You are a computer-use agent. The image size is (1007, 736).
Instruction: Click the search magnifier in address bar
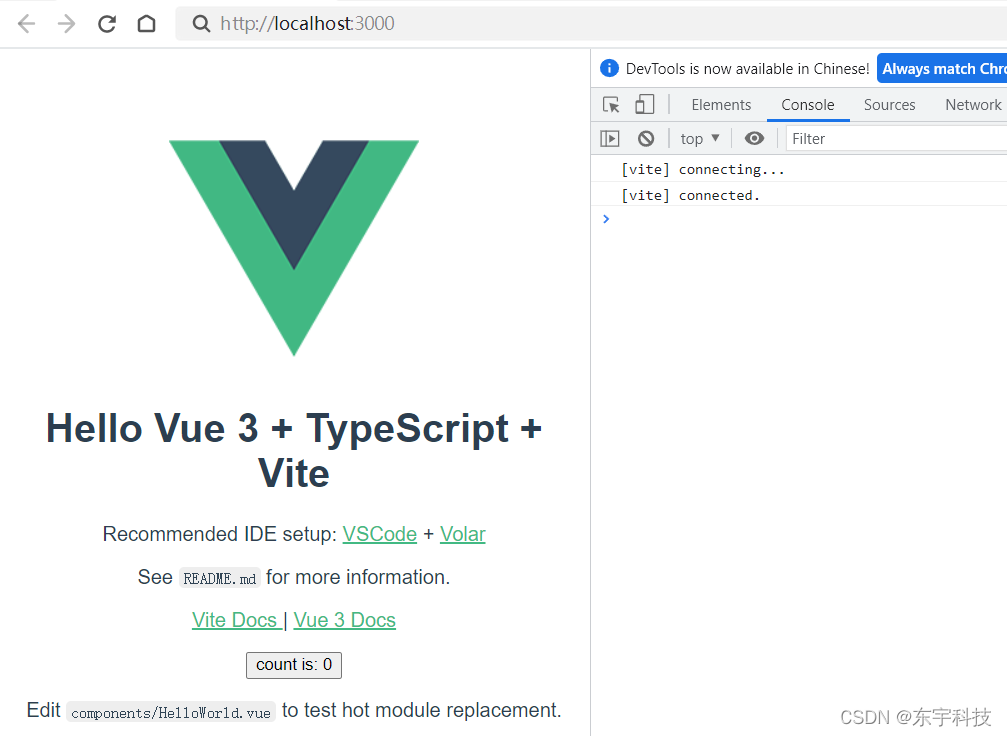click(x=201, y=24)
